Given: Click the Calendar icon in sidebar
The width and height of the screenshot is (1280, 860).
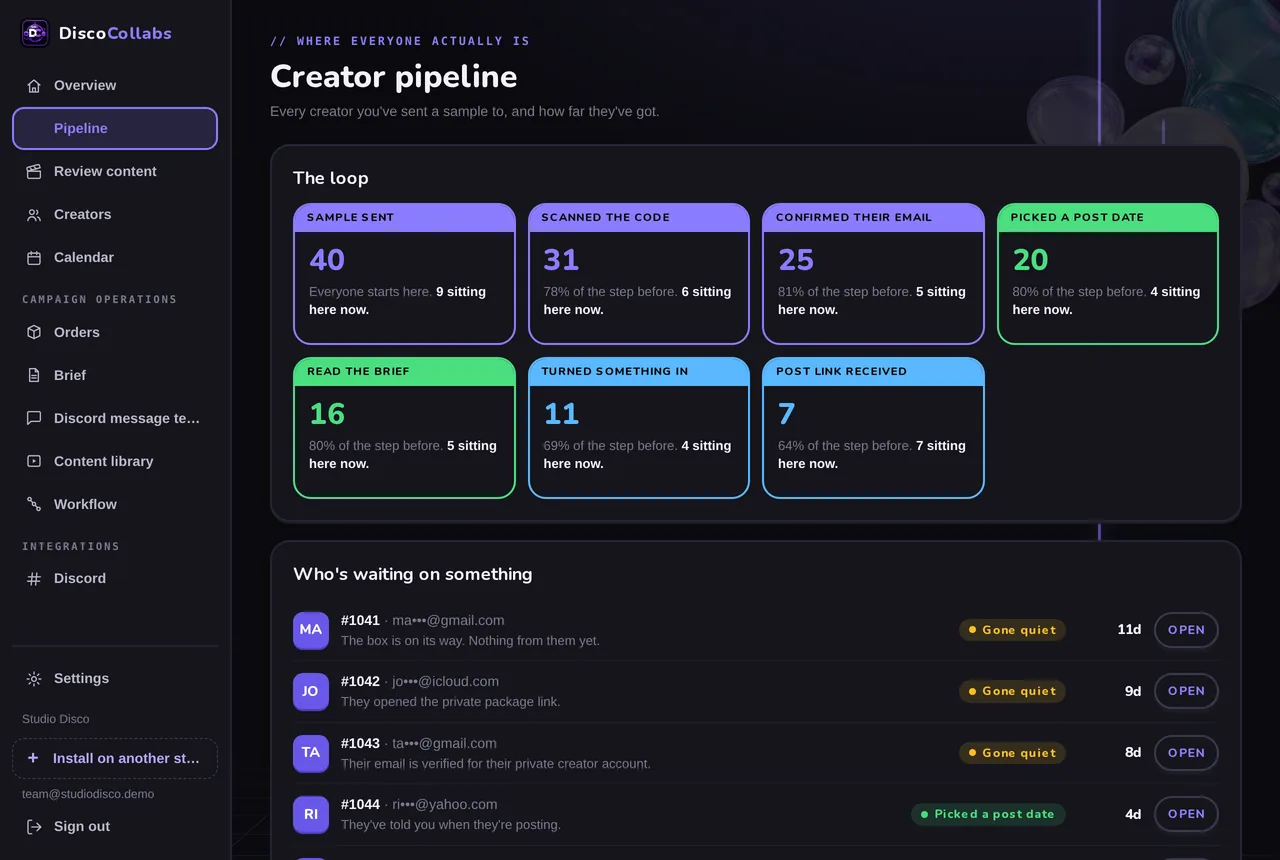Looking at the screenshot, I should [x=34, y=258].
